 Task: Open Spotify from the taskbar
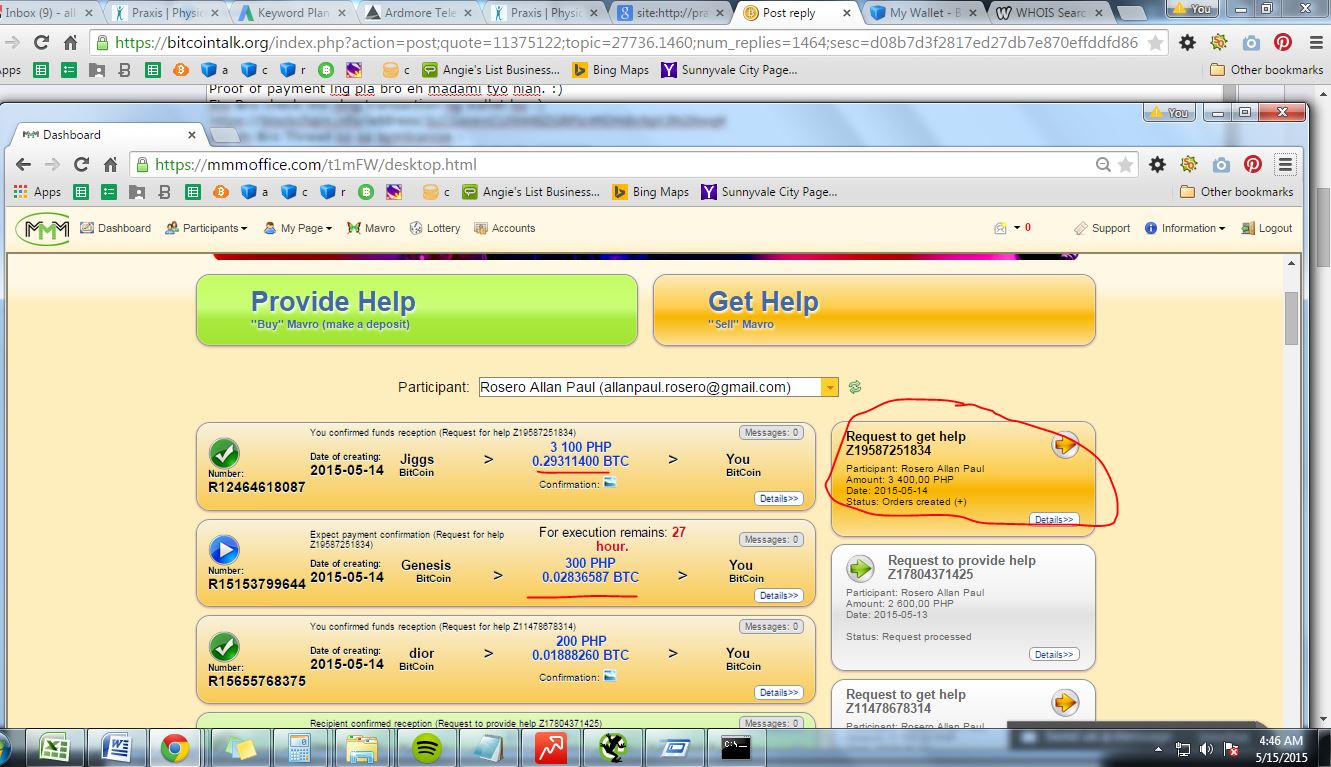(427, 748)
